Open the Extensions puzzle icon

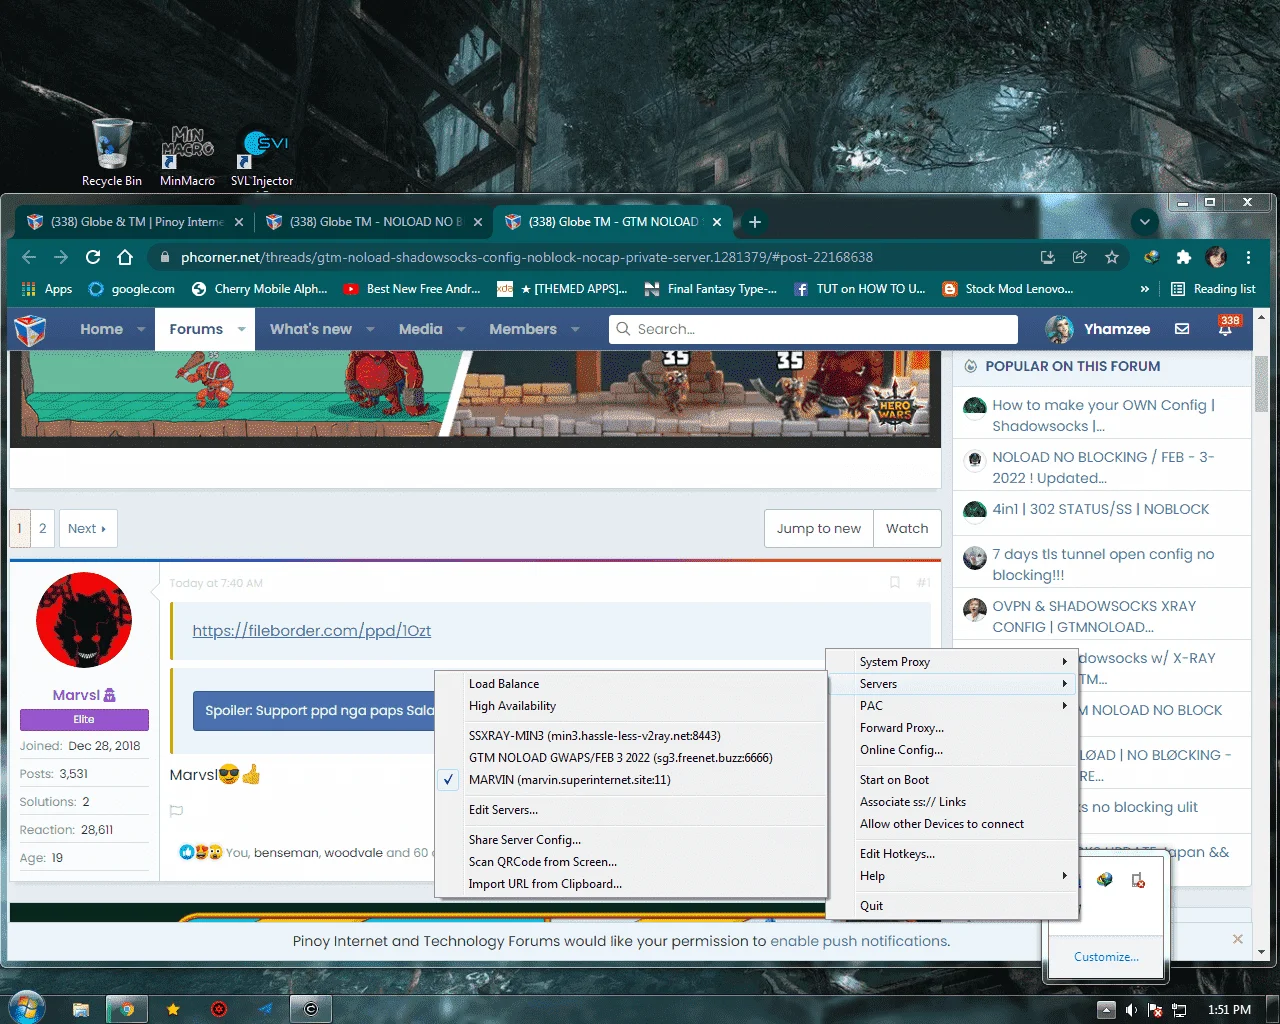pos(1184,257)
